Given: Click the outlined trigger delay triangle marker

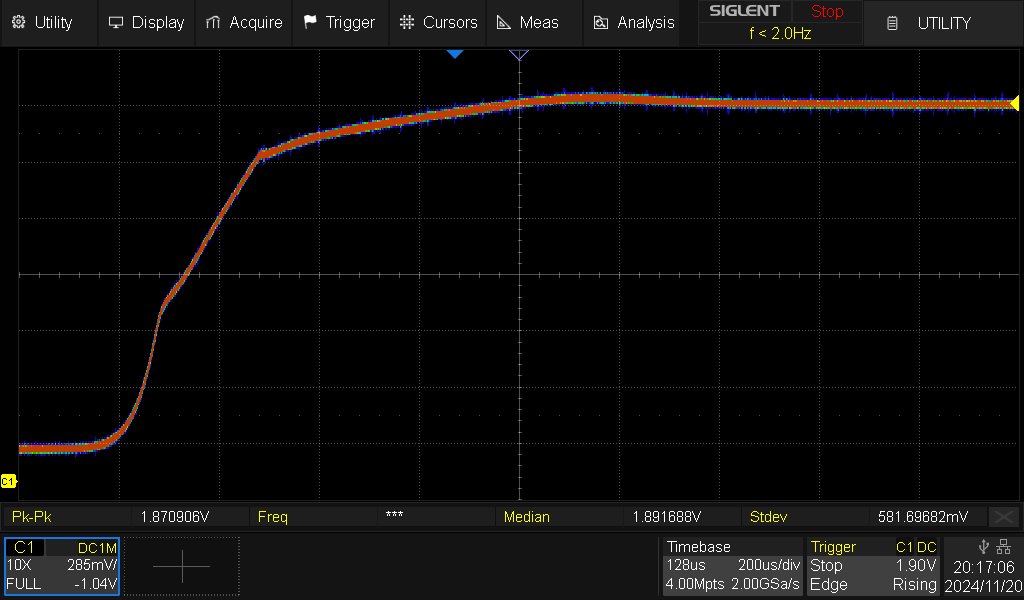Looking at the screenshot, I should tap(519, 54).
